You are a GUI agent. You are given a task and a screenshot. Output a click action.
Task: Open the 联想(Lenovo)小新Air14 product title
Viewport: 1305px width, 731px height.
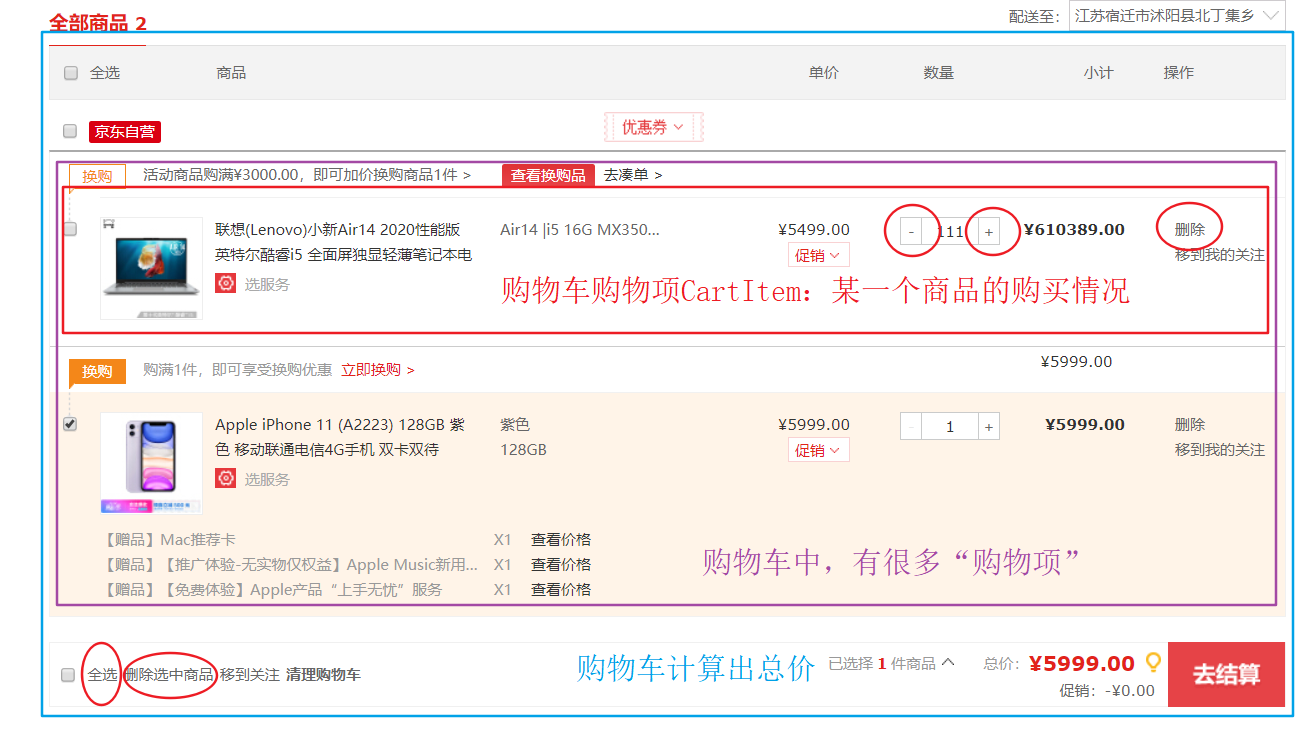[x=343, y=242]
